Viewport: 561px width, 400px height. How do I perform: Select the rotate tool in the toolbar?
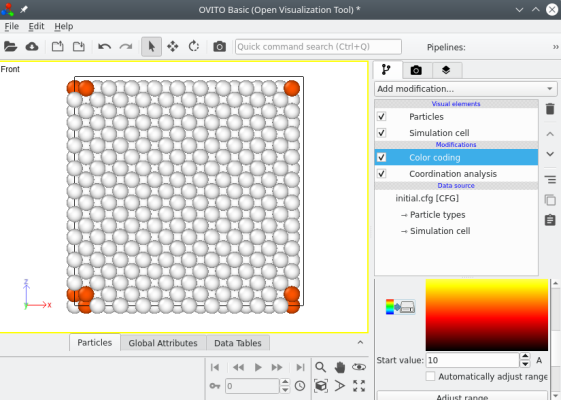194,47
